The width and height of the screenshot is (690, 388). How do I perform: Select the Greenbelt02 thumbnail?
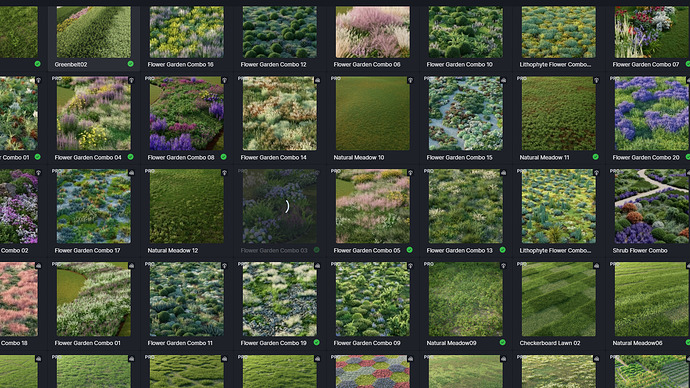point(94,32)
